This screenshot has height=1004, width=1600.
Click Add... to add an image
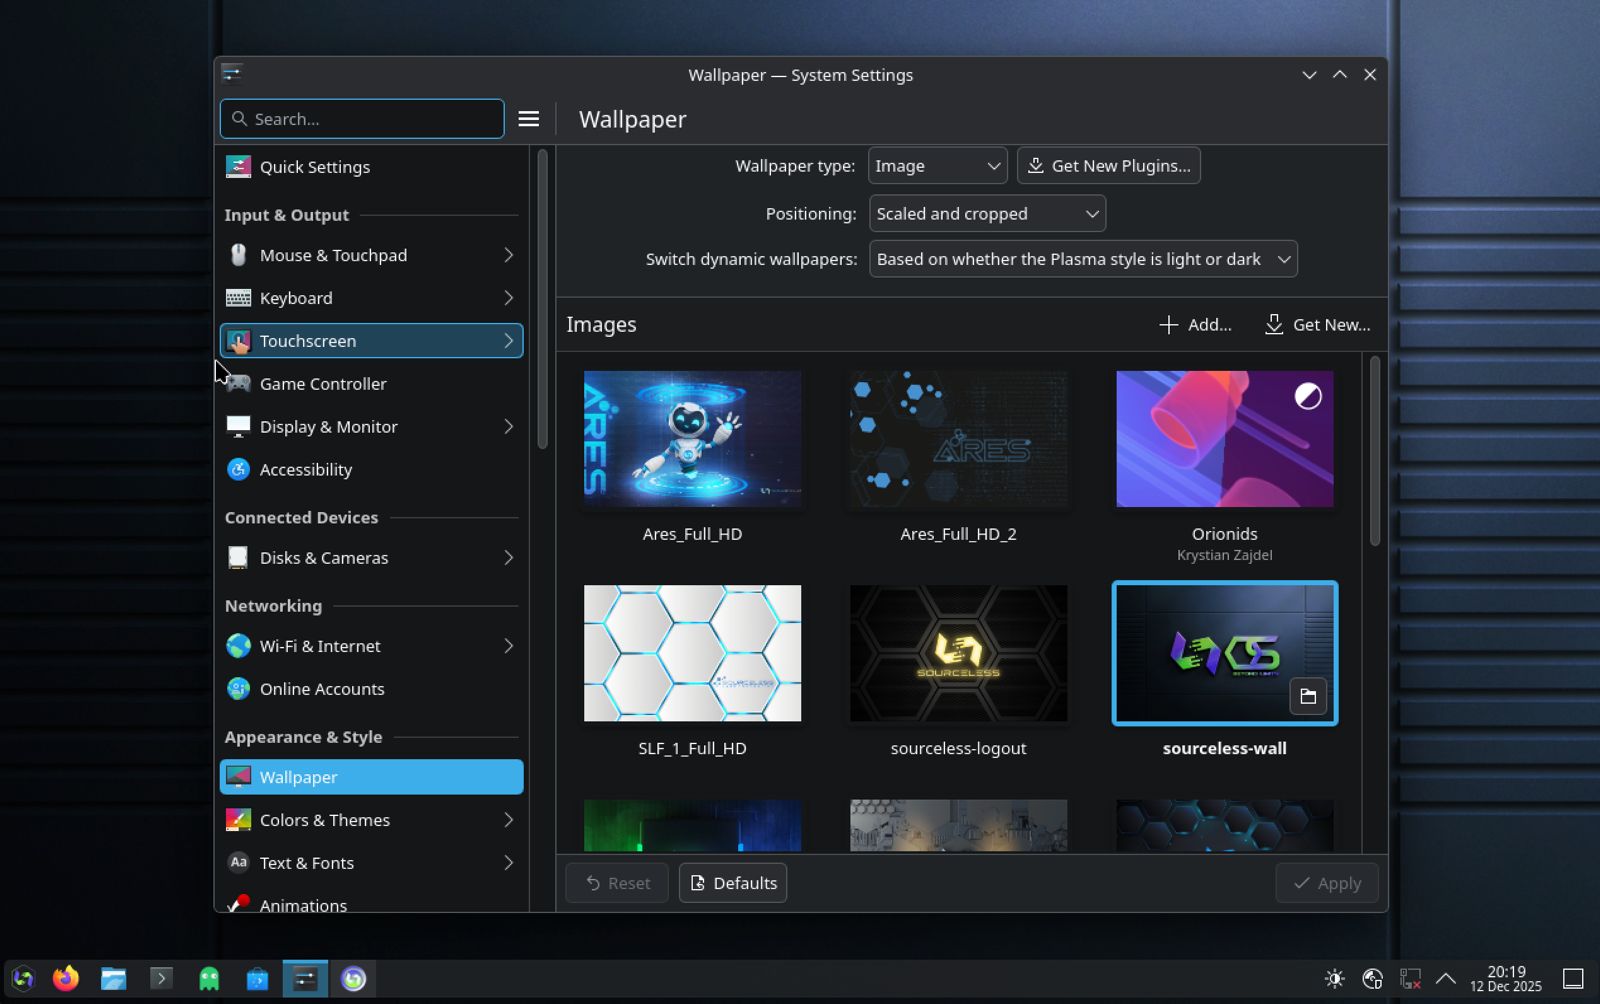click(1195, 325)
